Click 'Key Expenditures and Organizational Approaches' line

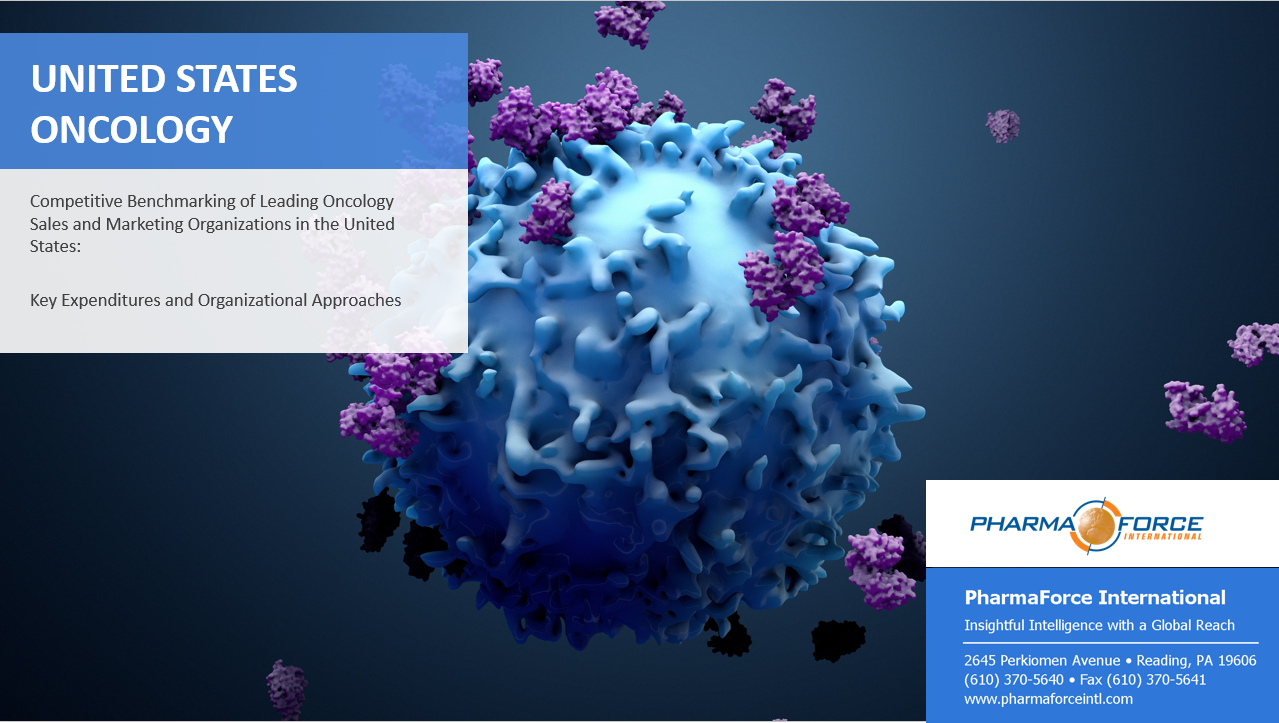[x=215, y=299]
